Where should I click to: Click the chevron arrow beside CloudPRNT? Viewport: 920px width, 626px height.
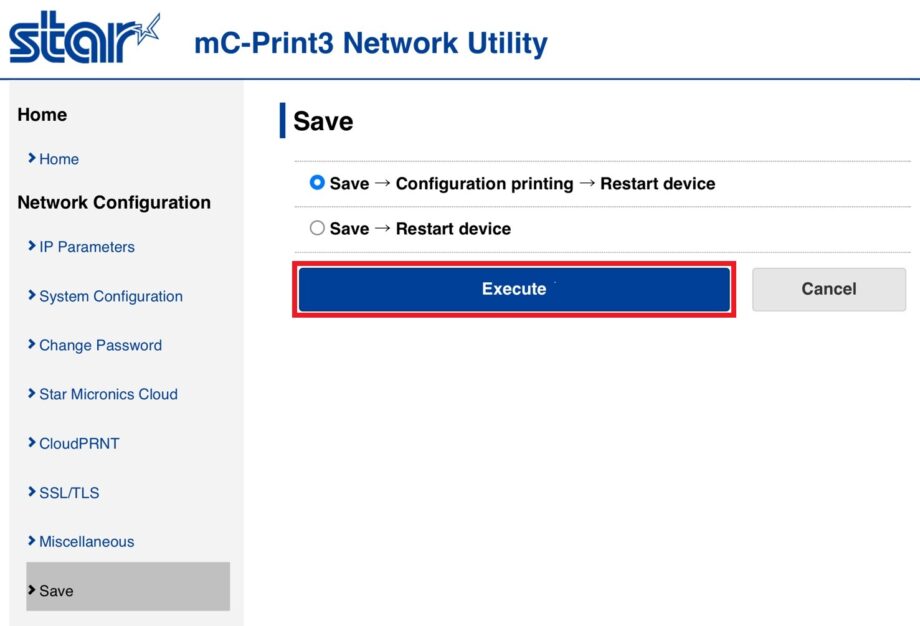click(x=32, y=443)
